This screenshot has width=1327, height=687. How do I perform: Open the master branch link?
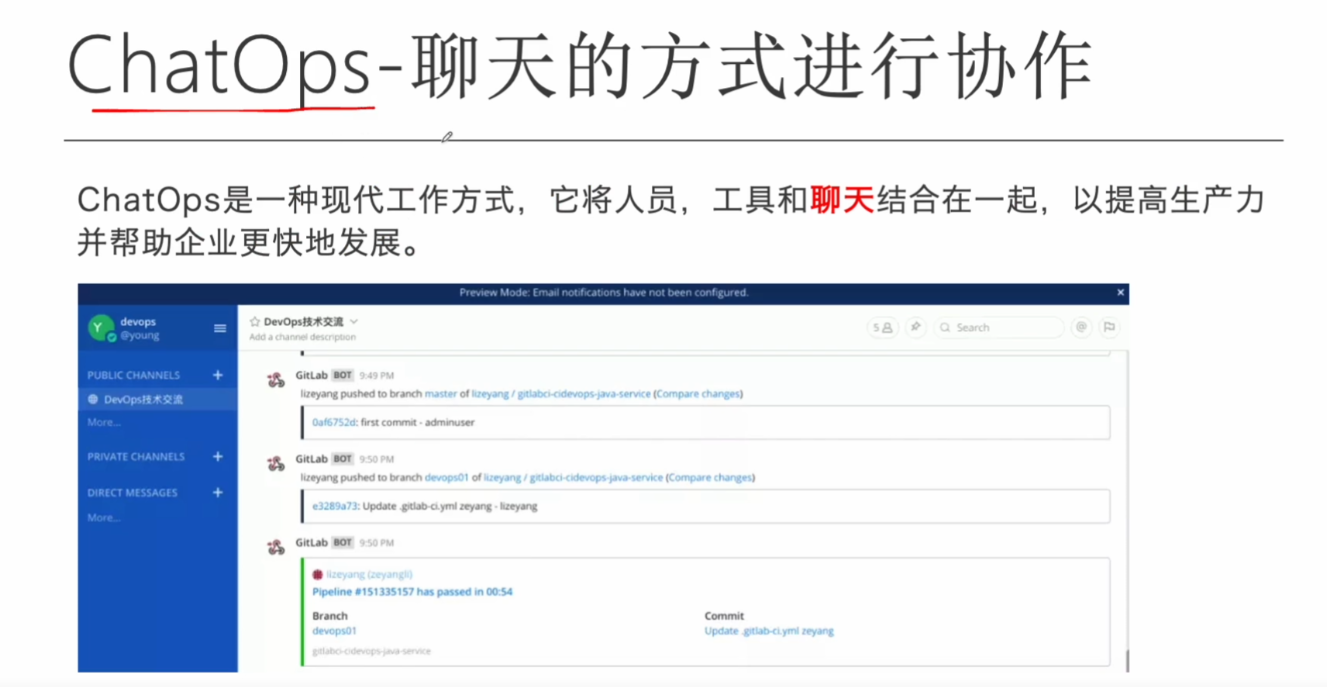tap(441, 394)
